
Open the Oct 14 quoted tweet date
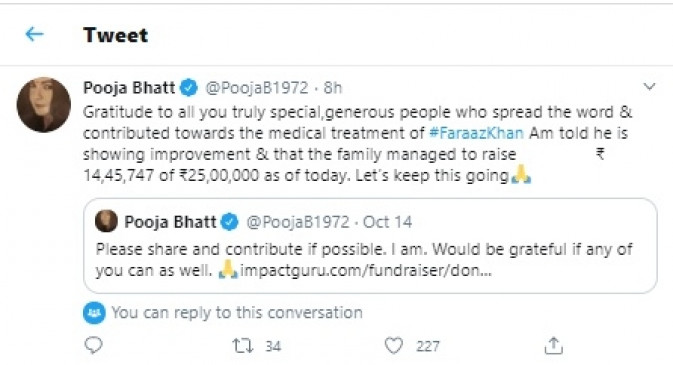pos(387,222)
